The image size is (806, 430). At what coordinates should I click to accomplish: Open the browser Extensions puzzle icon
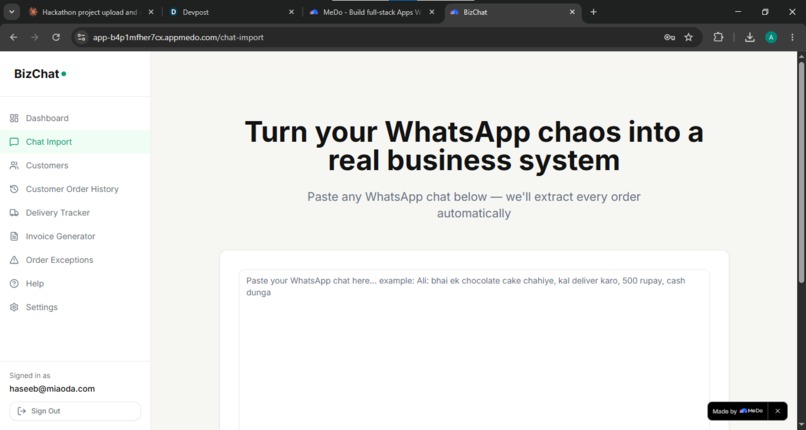click(x=718, y=37)
